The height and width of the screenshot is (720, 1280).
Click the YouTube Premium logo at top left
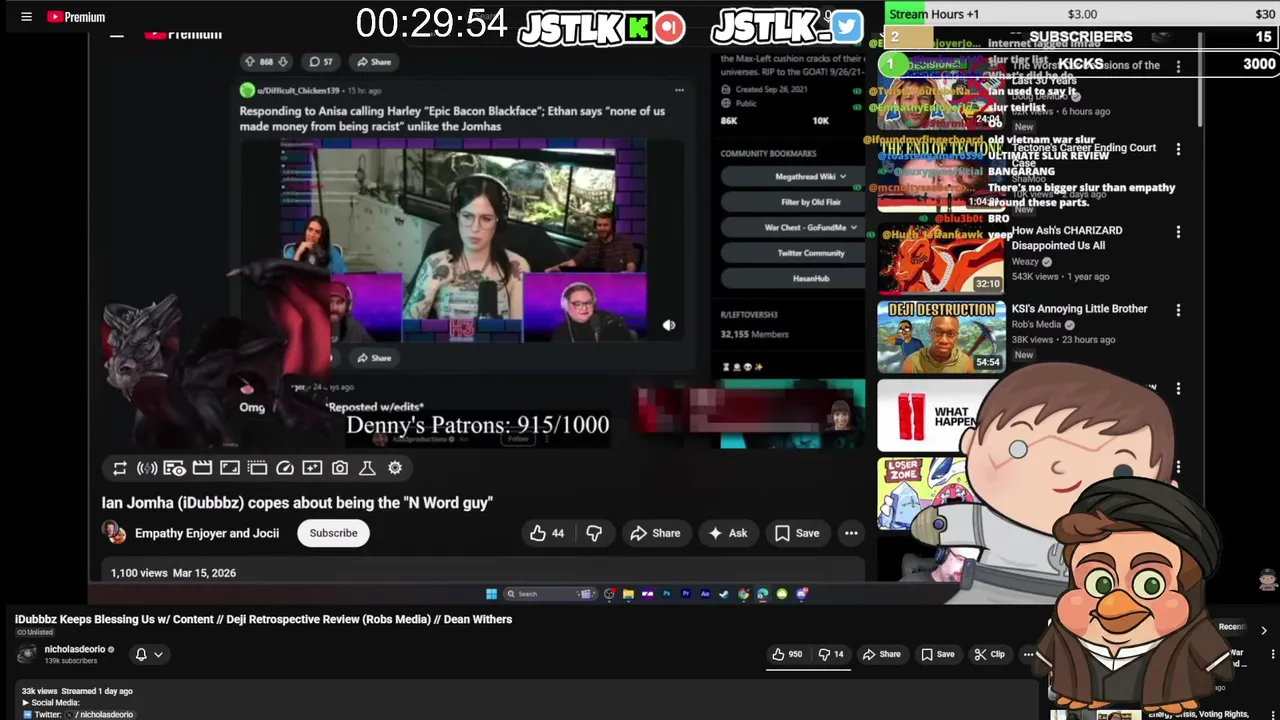76,16
